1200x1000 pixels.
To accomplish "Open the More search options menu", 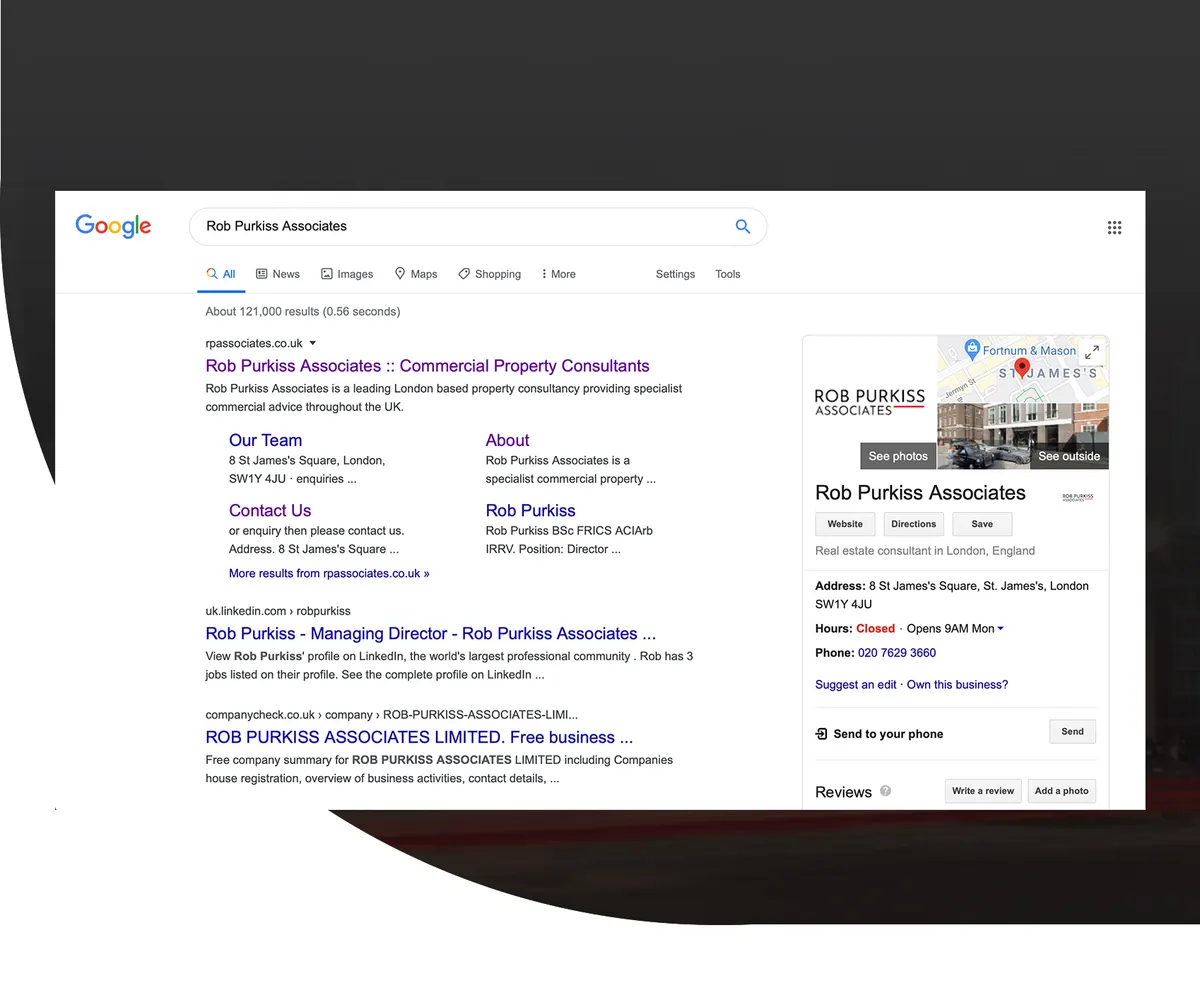I will point(558,274).
